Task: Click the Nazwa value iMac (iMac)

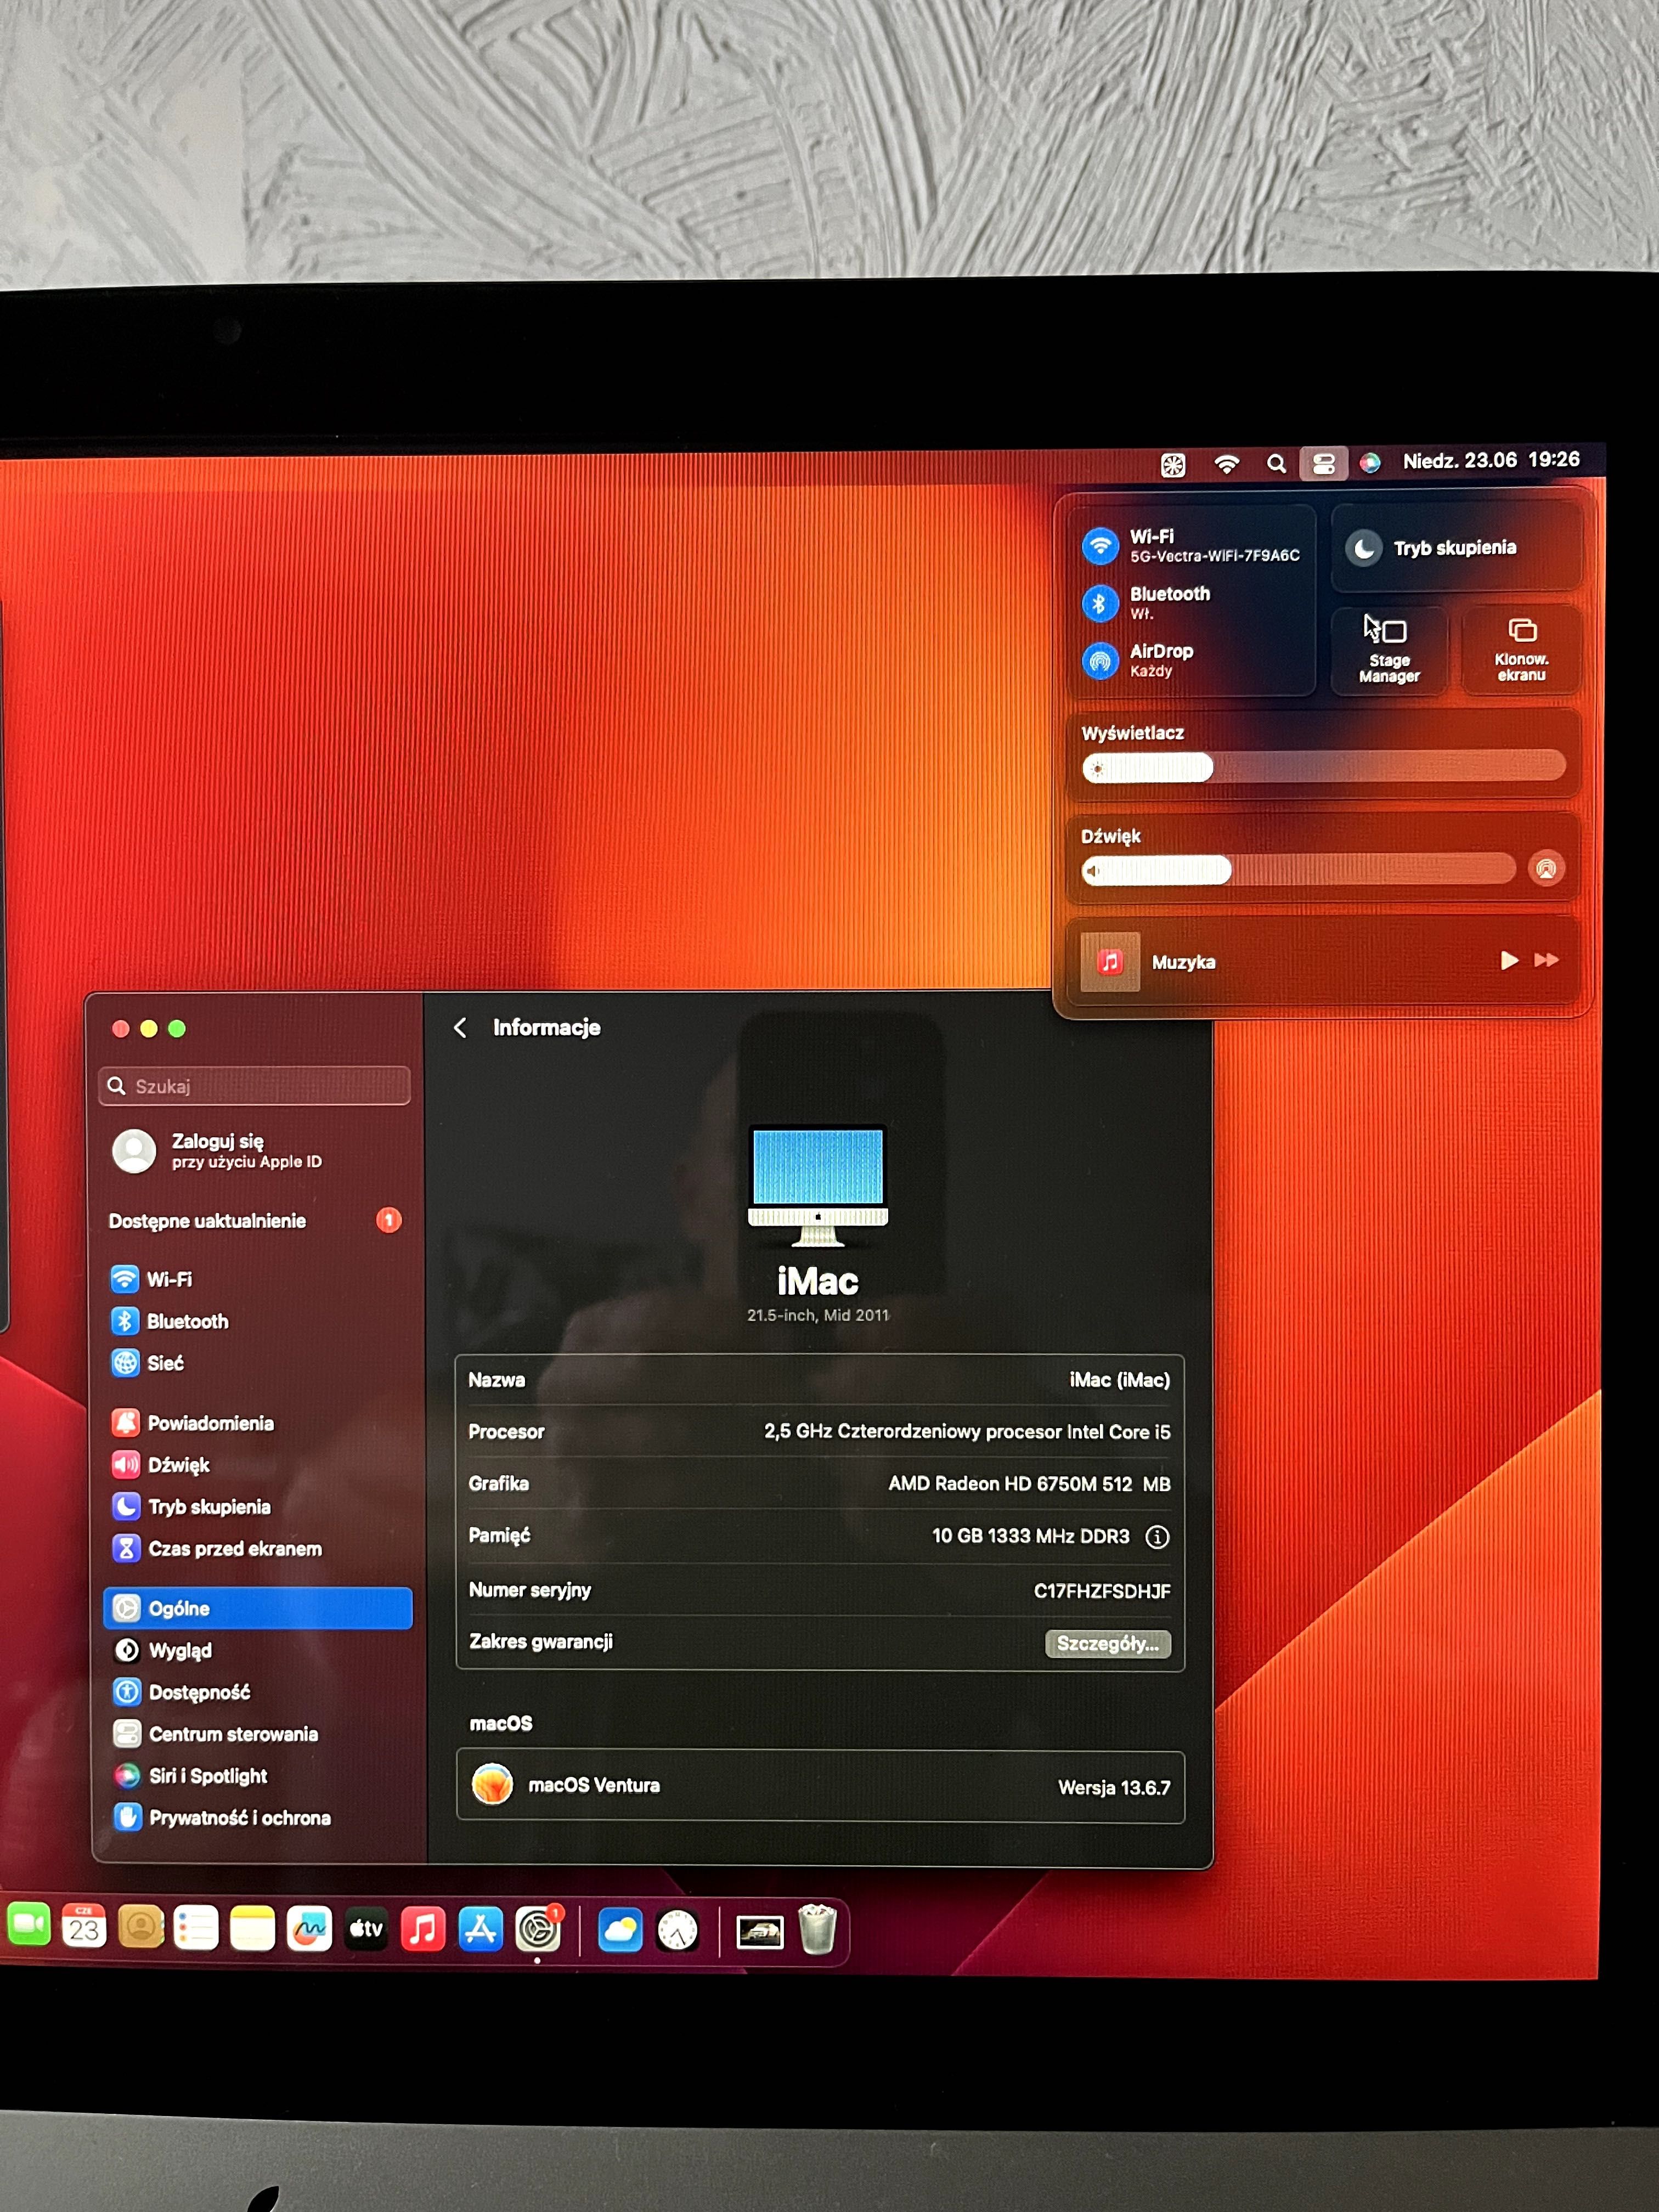Action: coord(1119,1380)
